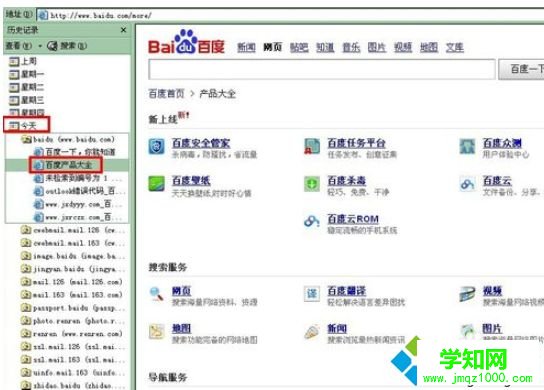Open the 地图 link in search services
The height and width of the screenshot is (390, 544).
click(x=181, y=329)
